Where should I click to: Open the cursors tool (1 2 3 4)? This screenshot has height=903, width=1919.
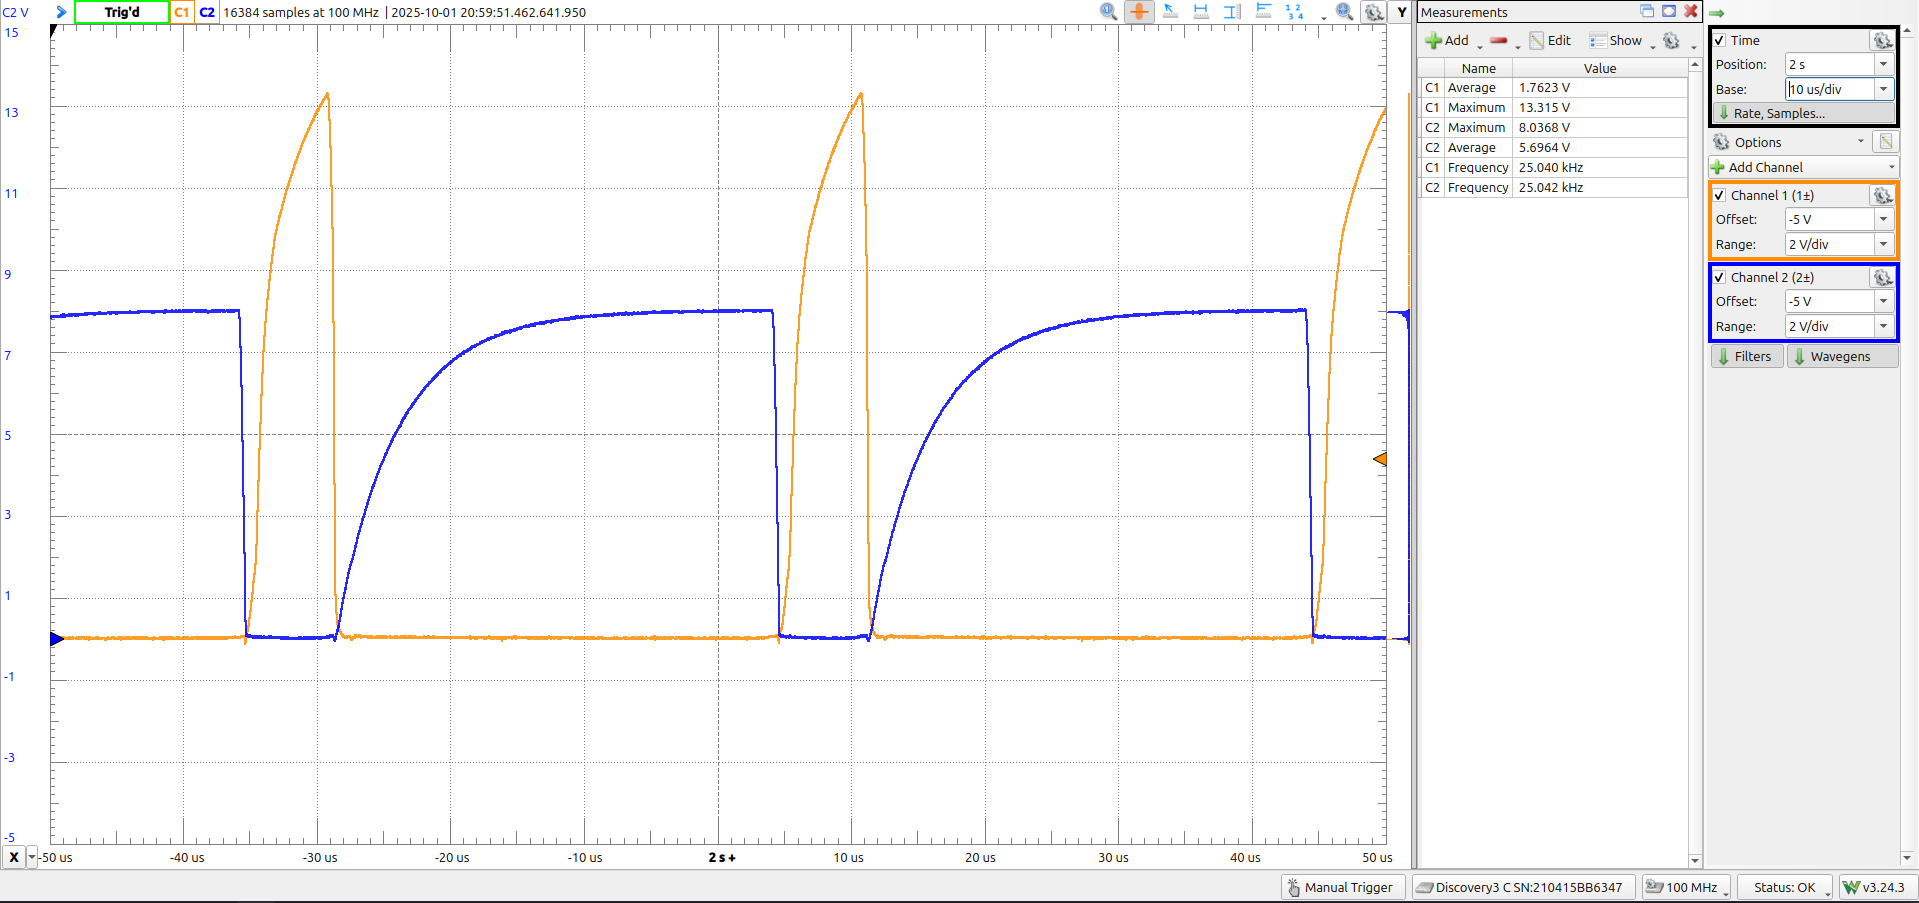click(x=1294, y=12)
